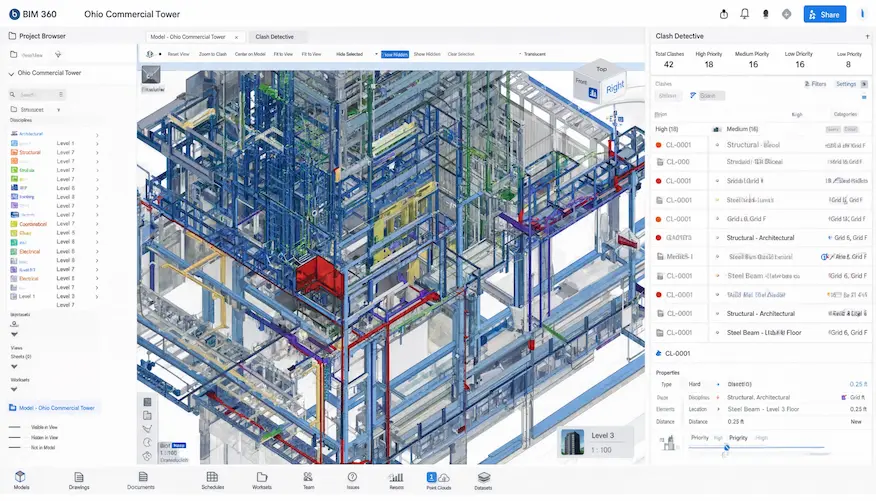The width and height of the screenshot is (876, 501).
Task: Select the Top face of the view cube
Action: pos(601,69)
